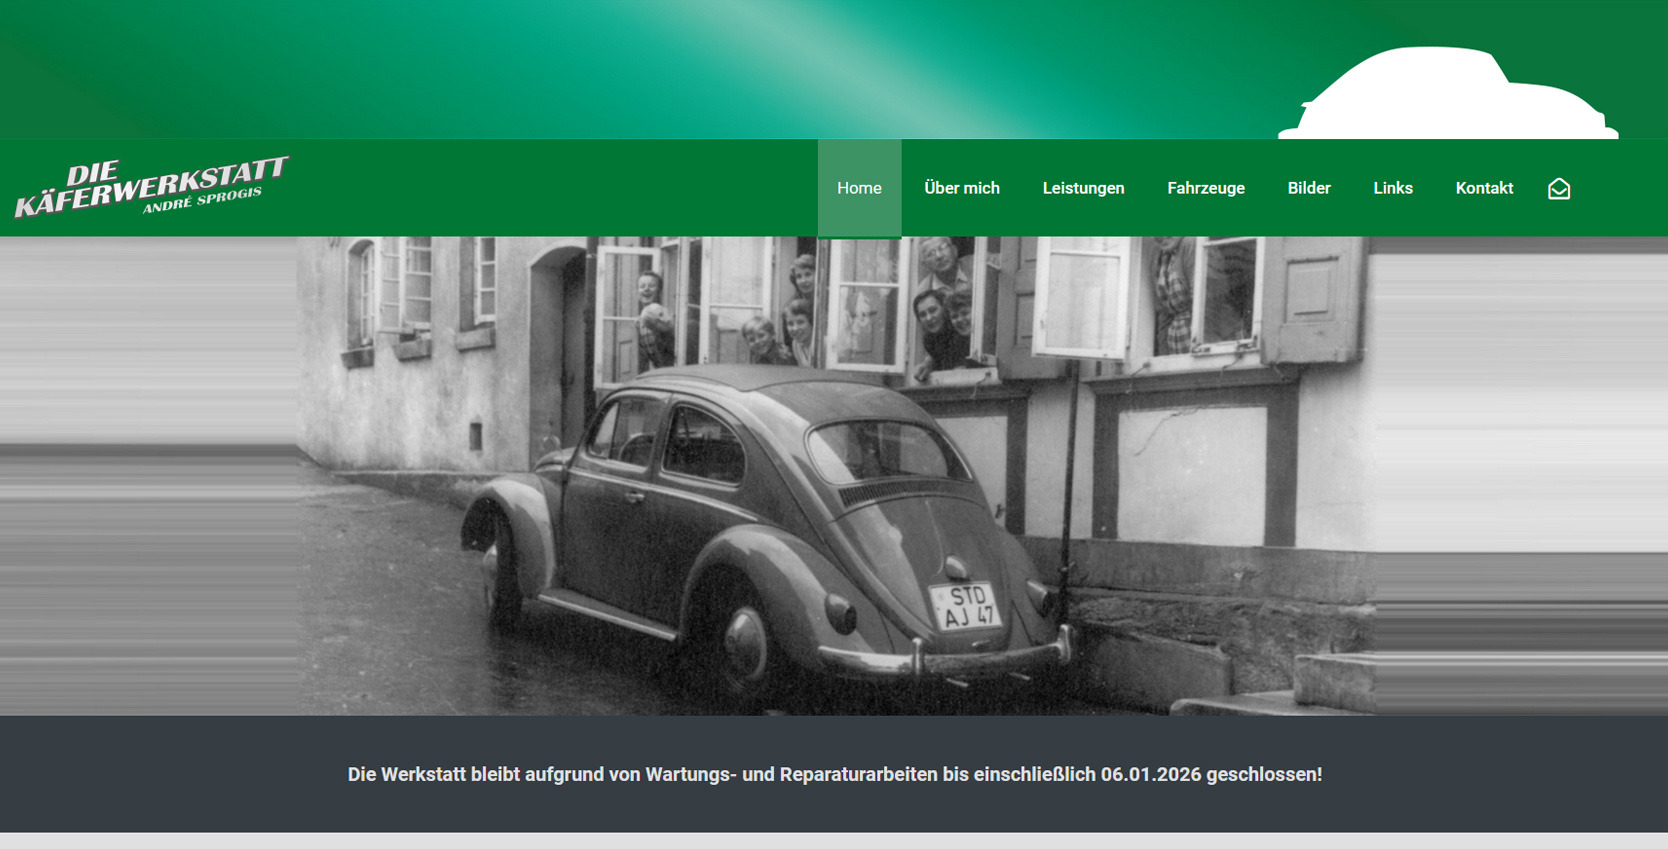Open the envelope mail icon in navigation

click(x=1558, y=189)
